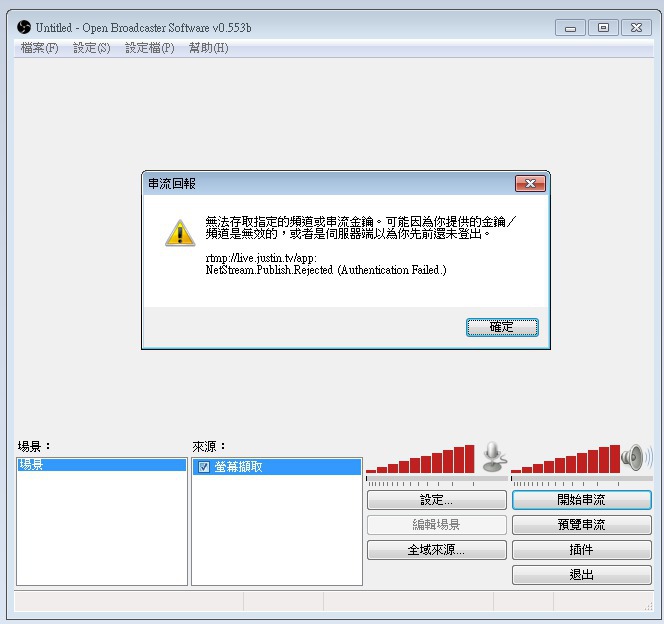
Task: Click the 預覽串流 button
Action: pos(581,525)
